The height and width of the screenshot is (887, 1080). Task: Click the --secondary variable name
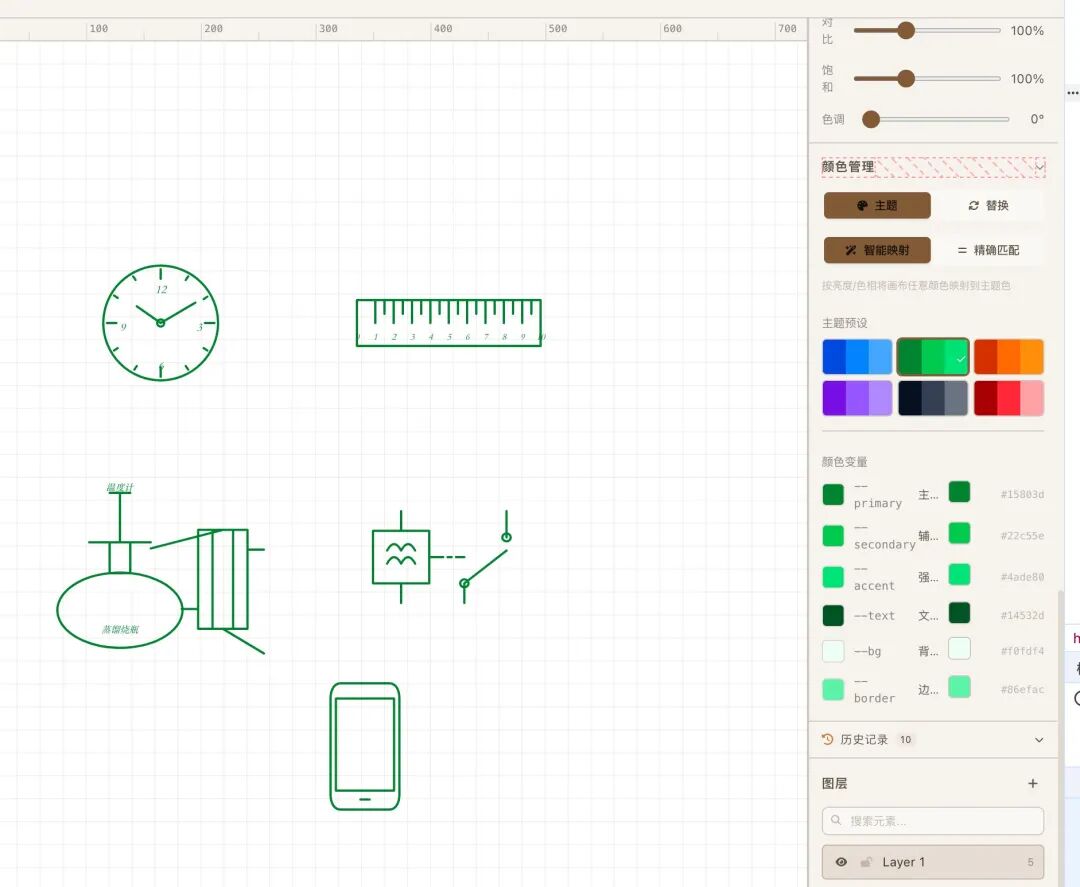point(884,536)
